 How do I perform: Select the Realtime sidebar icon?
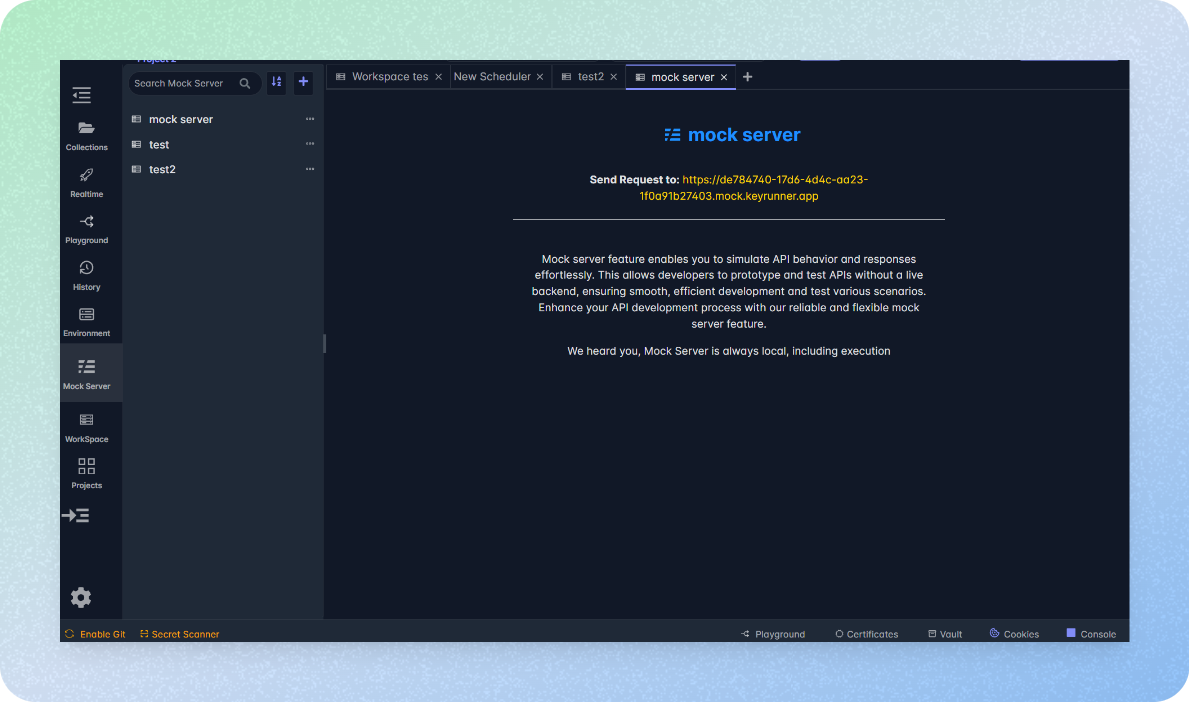click(x=86, y=180)
